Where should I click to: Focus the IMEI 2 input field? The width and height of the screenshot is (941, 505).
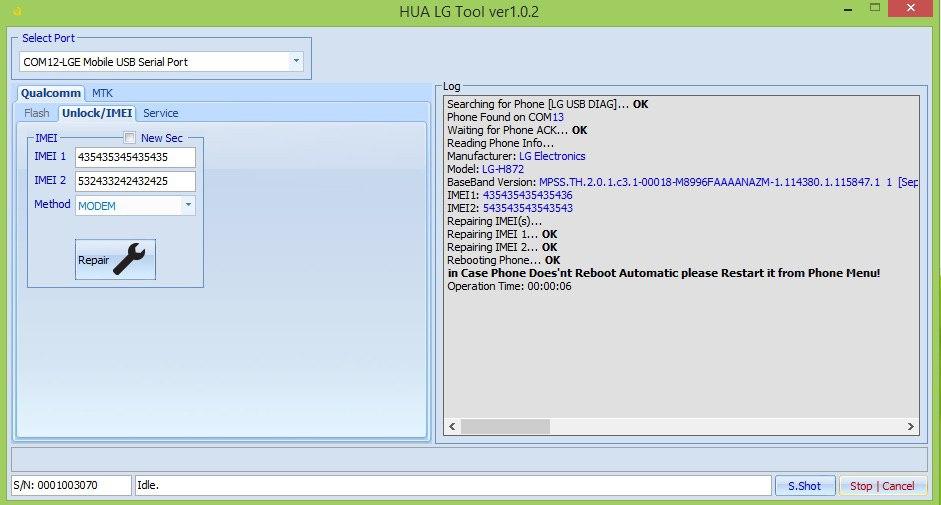[135, 181]
